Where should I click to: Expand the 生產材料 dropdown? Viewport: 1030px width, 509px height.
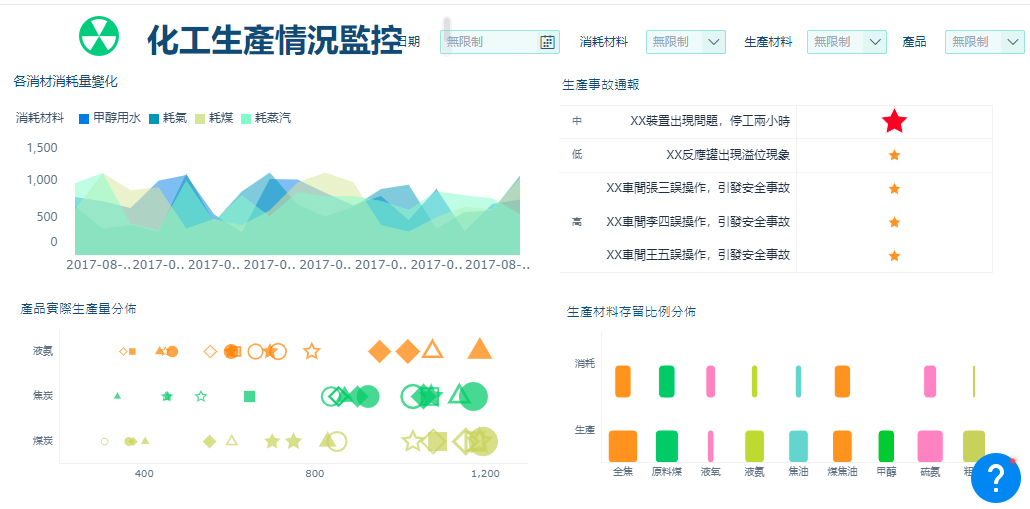tap(847, 42)
